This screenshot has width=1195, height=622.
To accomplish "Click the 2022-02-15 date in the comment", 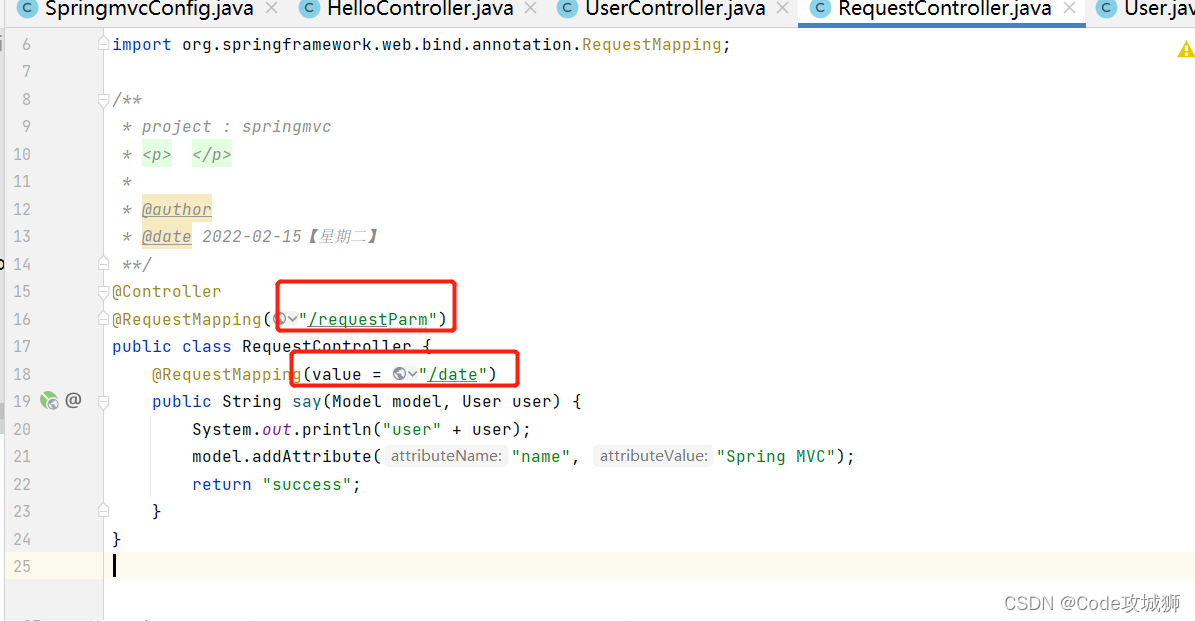I will [x=251, y=237].
